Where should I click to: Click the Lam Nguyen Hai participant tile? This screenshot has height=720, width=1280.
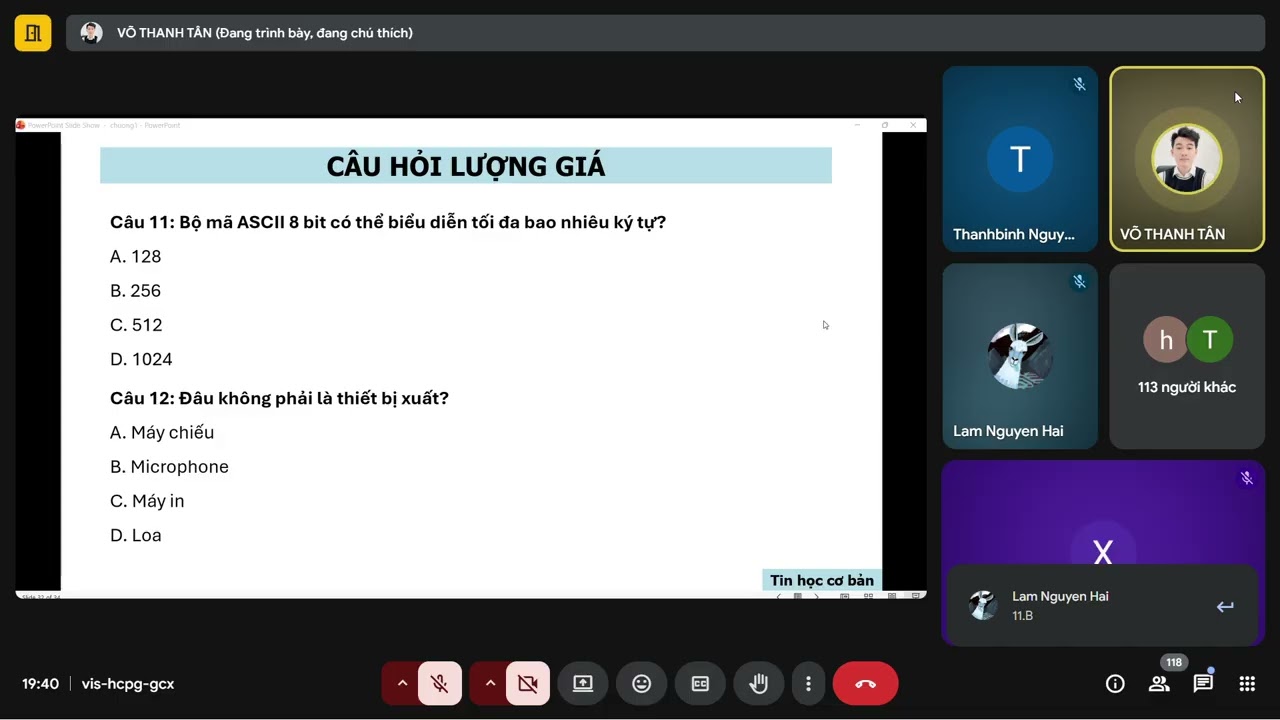[x=1020, y=356]
